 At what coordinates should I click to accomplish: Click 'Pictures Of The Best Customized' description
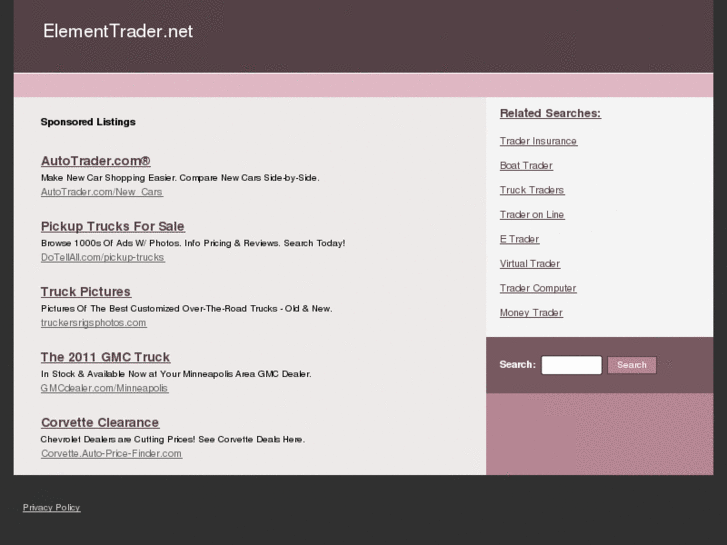tap(186, 308)
